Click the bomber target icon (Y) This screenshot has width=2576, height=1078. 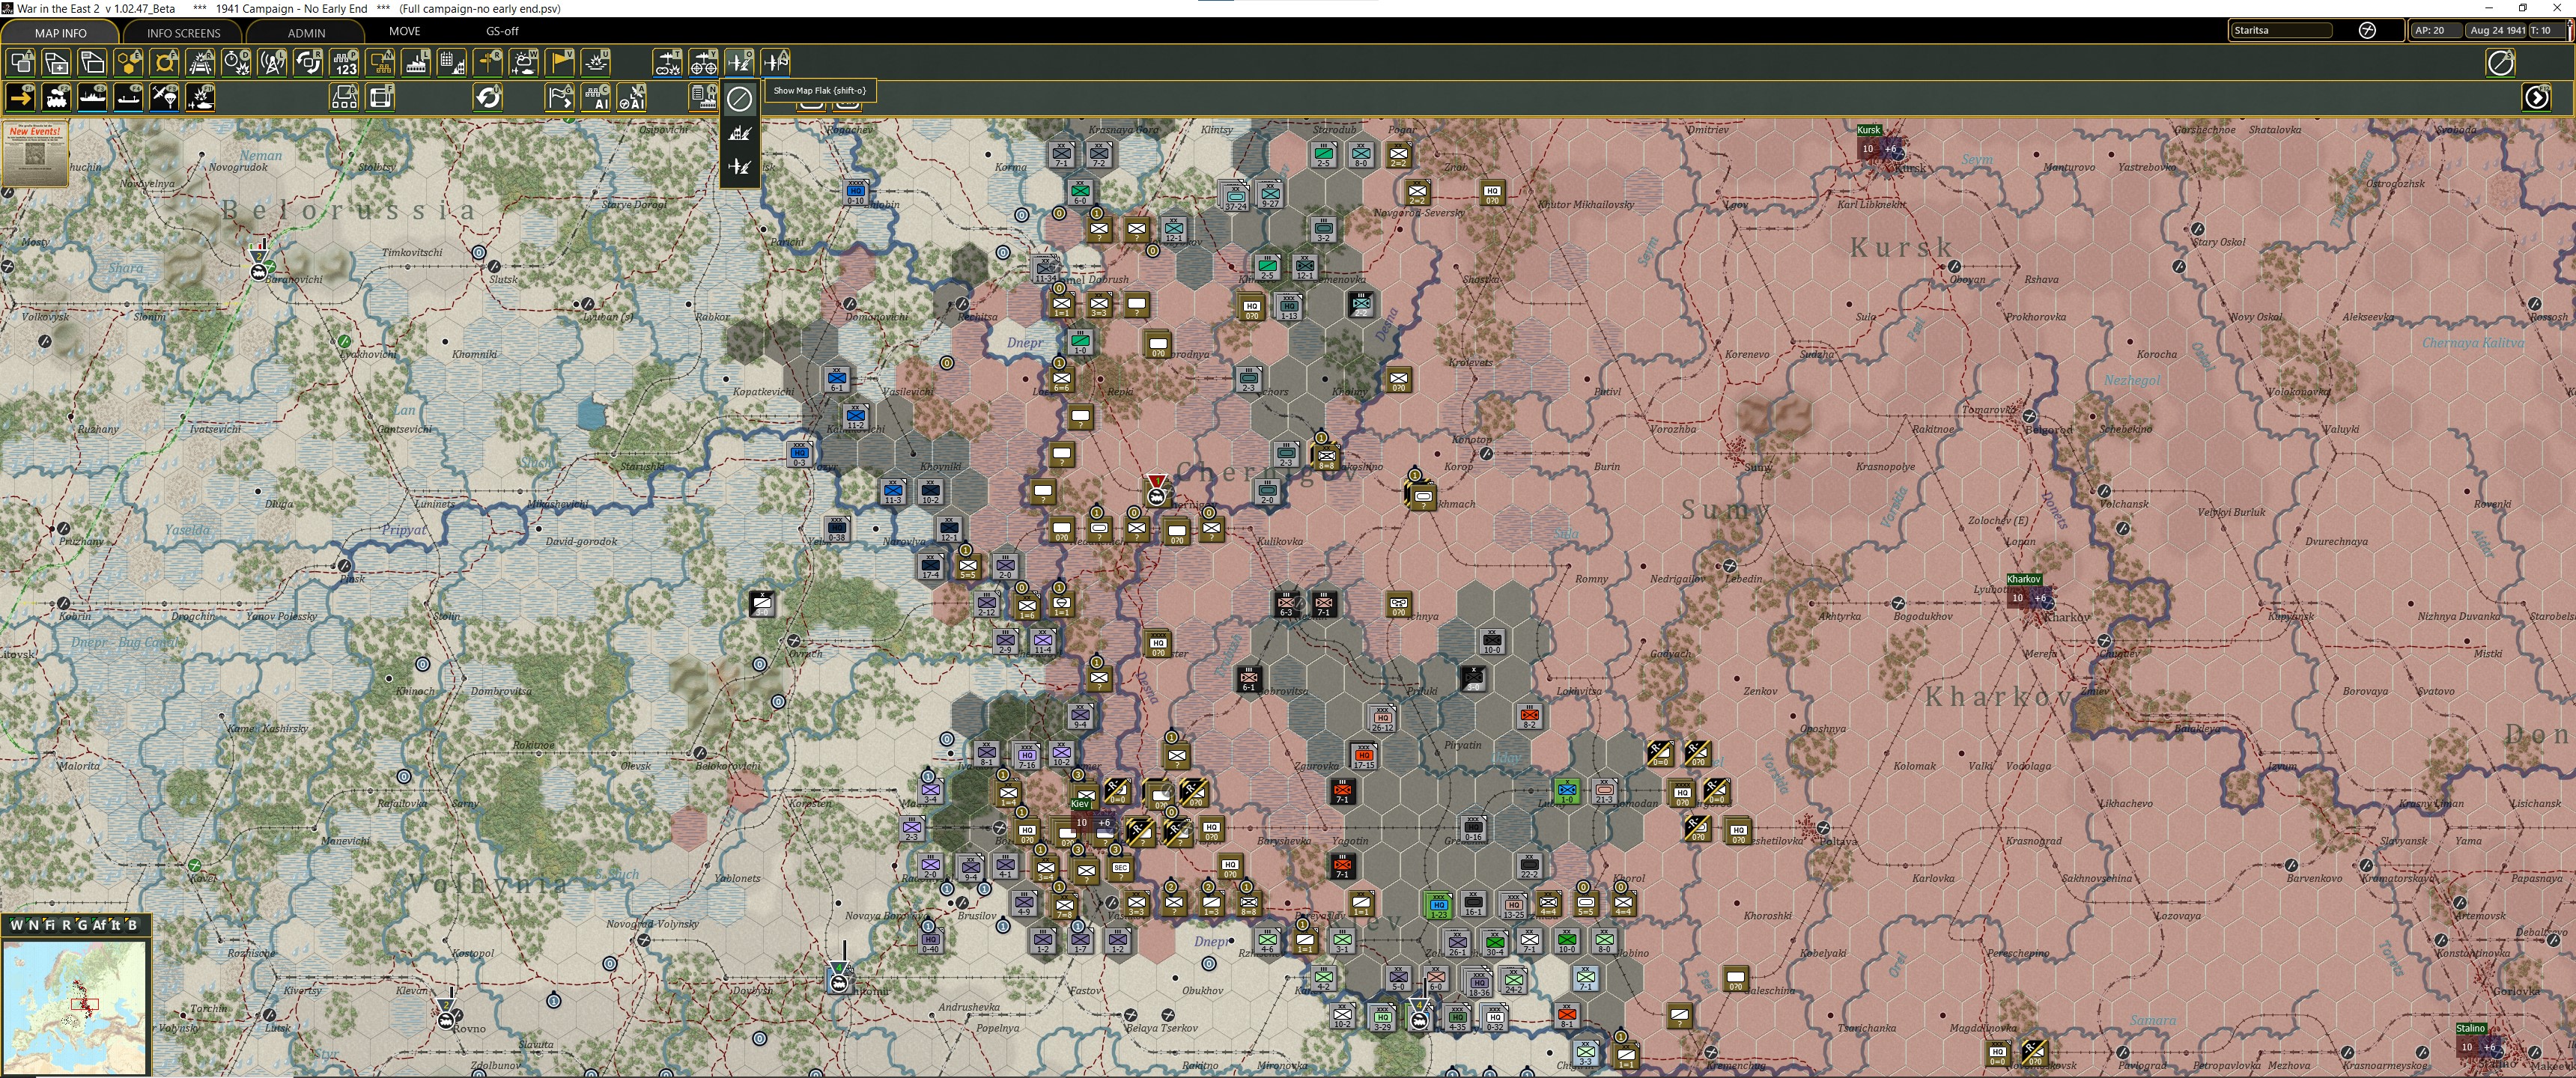coord(704,63)
